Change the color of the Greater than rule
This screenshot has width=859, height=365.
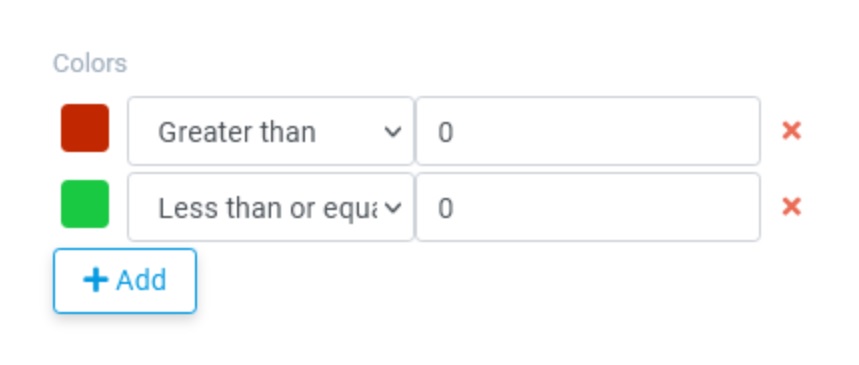tap(85, 128)
